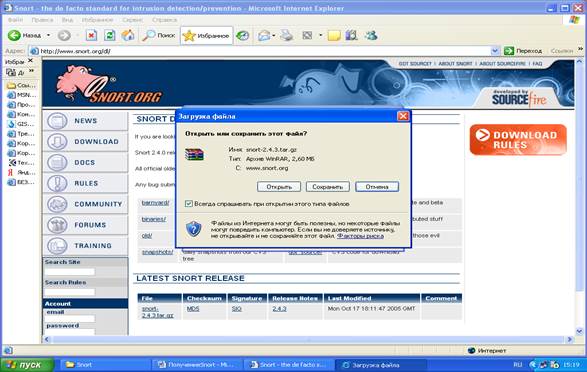Click the SIG signature link
Image resolution: width=587 pixels, height=372 pixels.
click(x=237, y=309)
